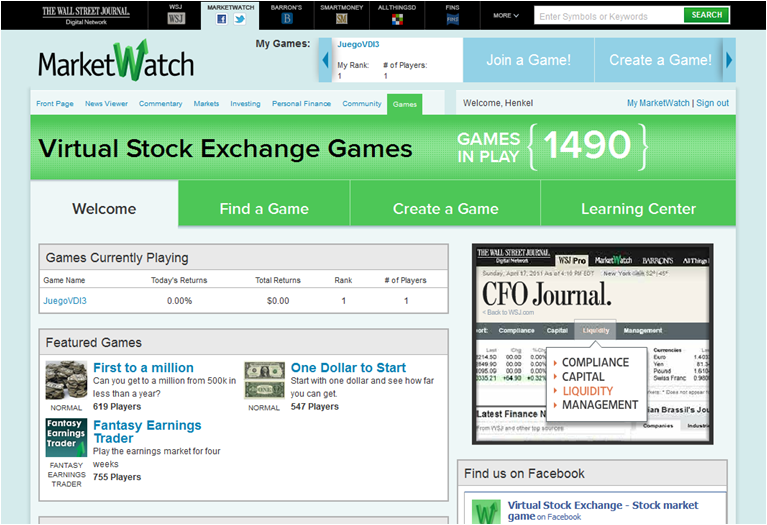
Task: Click the Find us on Facebook heading
Action: point(524,474)
